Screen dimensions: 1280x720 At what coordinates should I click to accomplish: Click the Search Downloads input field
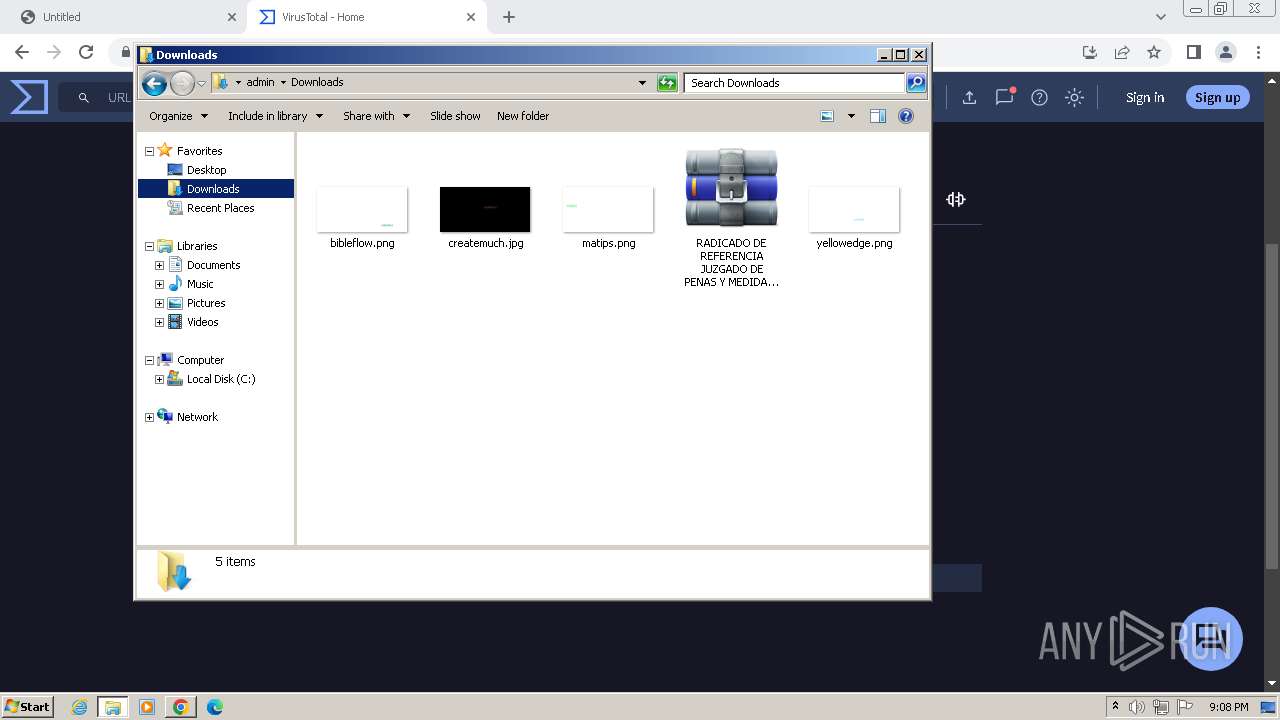tap(794, 83)
